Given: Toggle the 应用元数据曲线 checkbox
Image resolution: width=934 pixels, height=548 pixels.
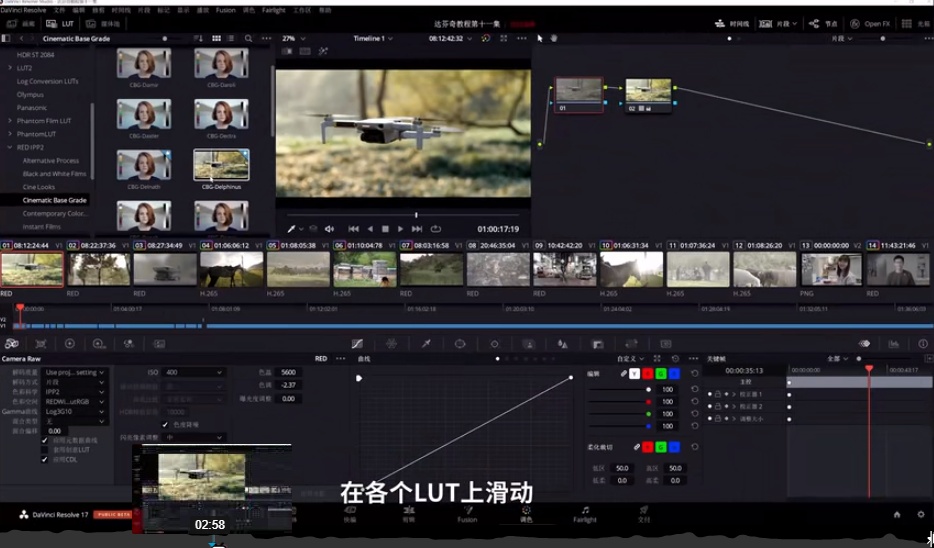Looking at the screenshot, I should click(x=45, y=440).
